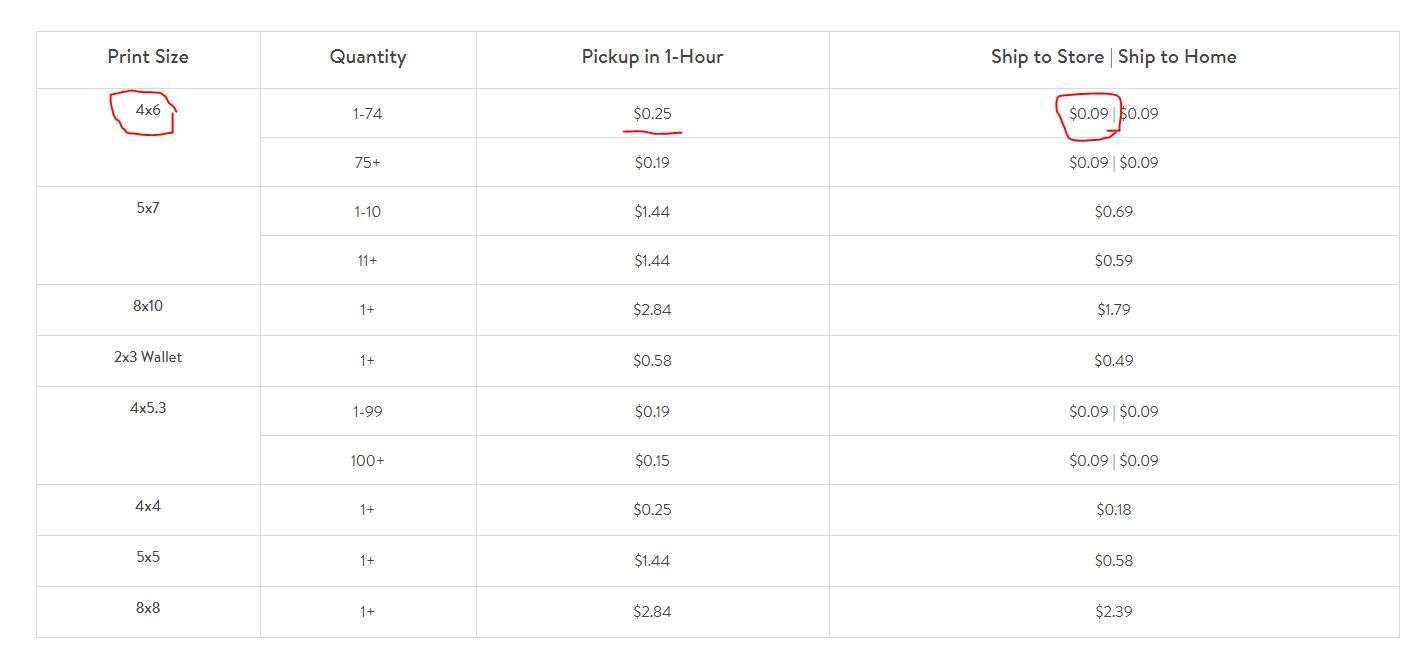Click the 75+ quantity cell
The height and width of the screenshot is (663, 1418).
(x=368, y=163)
